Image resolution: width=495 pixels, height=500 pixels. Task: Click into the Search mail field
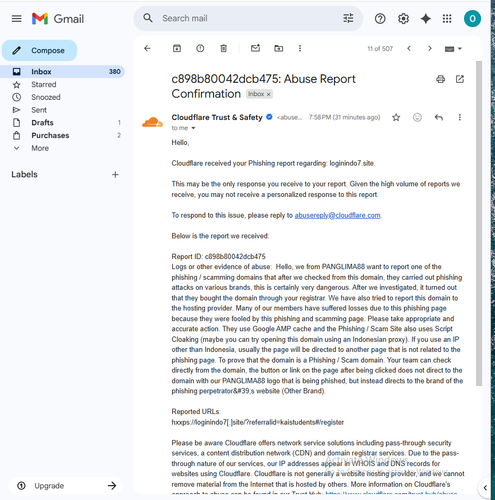[x=249, y=18]
